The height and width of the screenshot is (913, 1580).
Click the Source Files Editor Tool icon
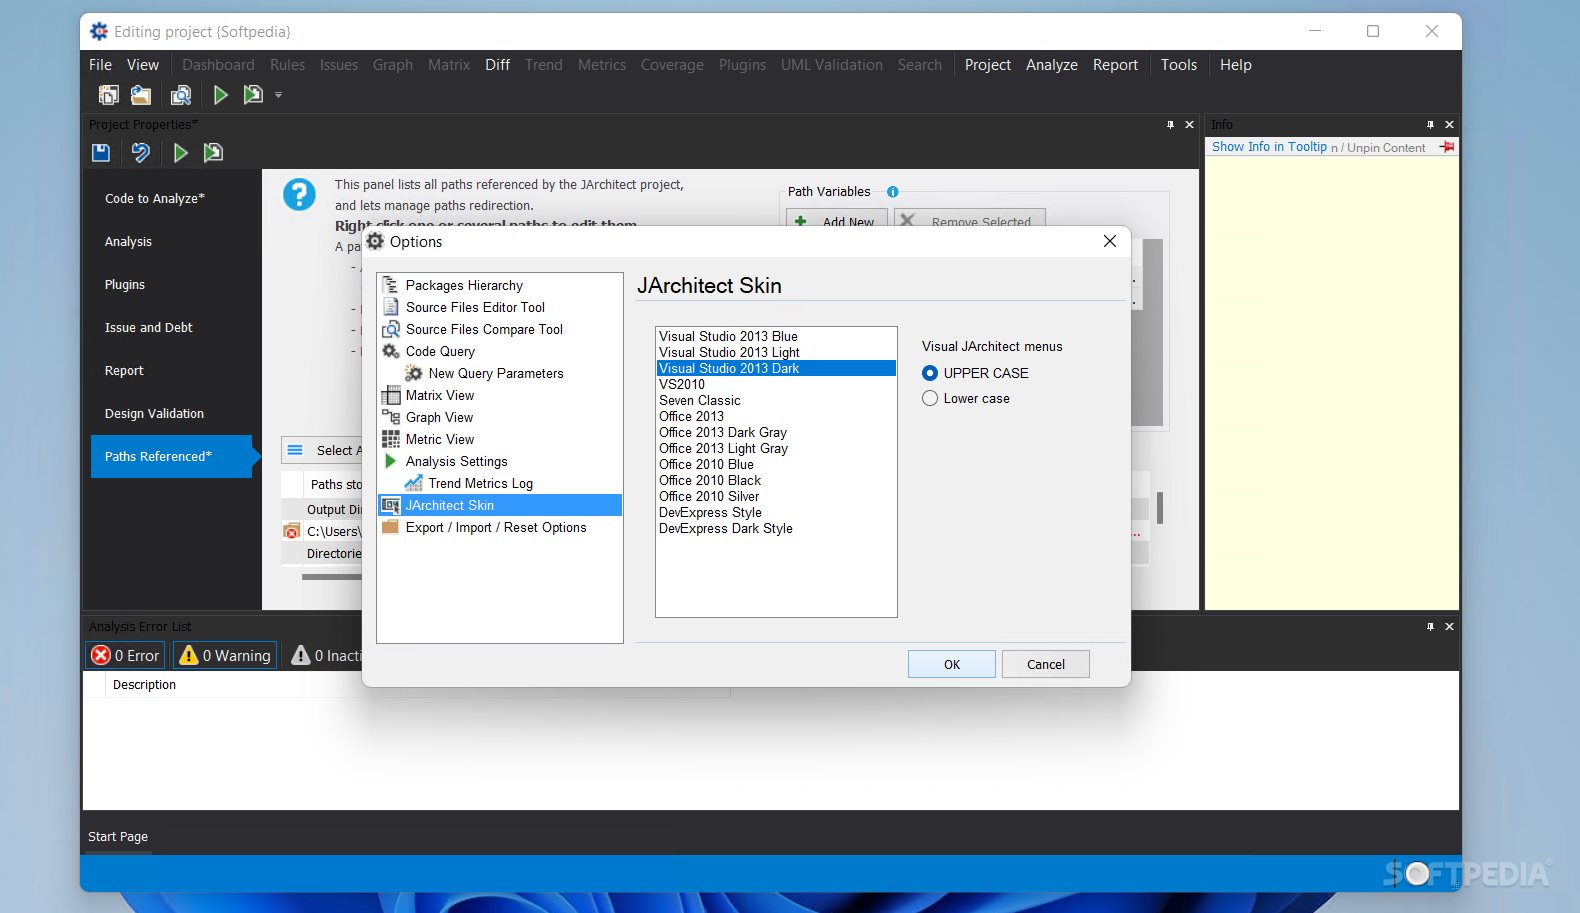tap(391, 307)
